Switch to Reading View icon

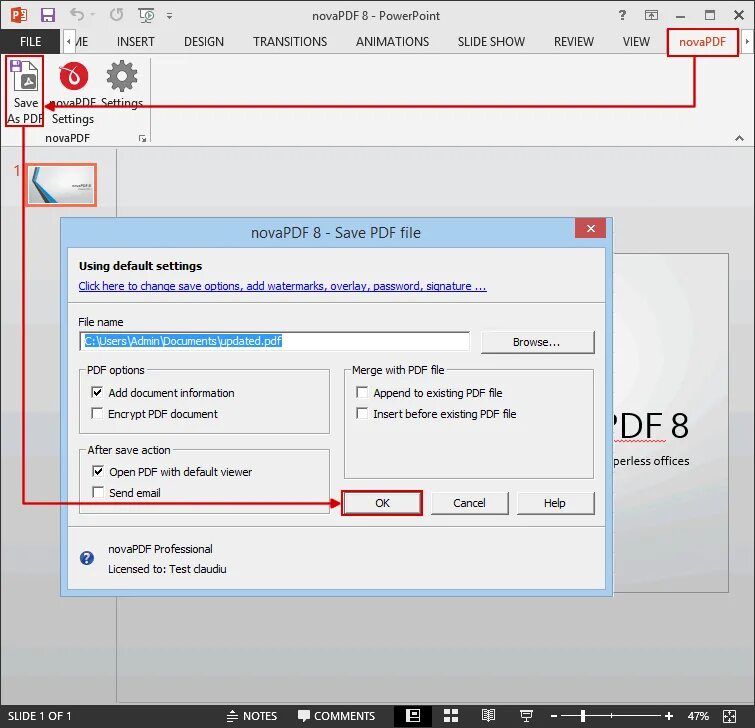[x=488, y=716]
